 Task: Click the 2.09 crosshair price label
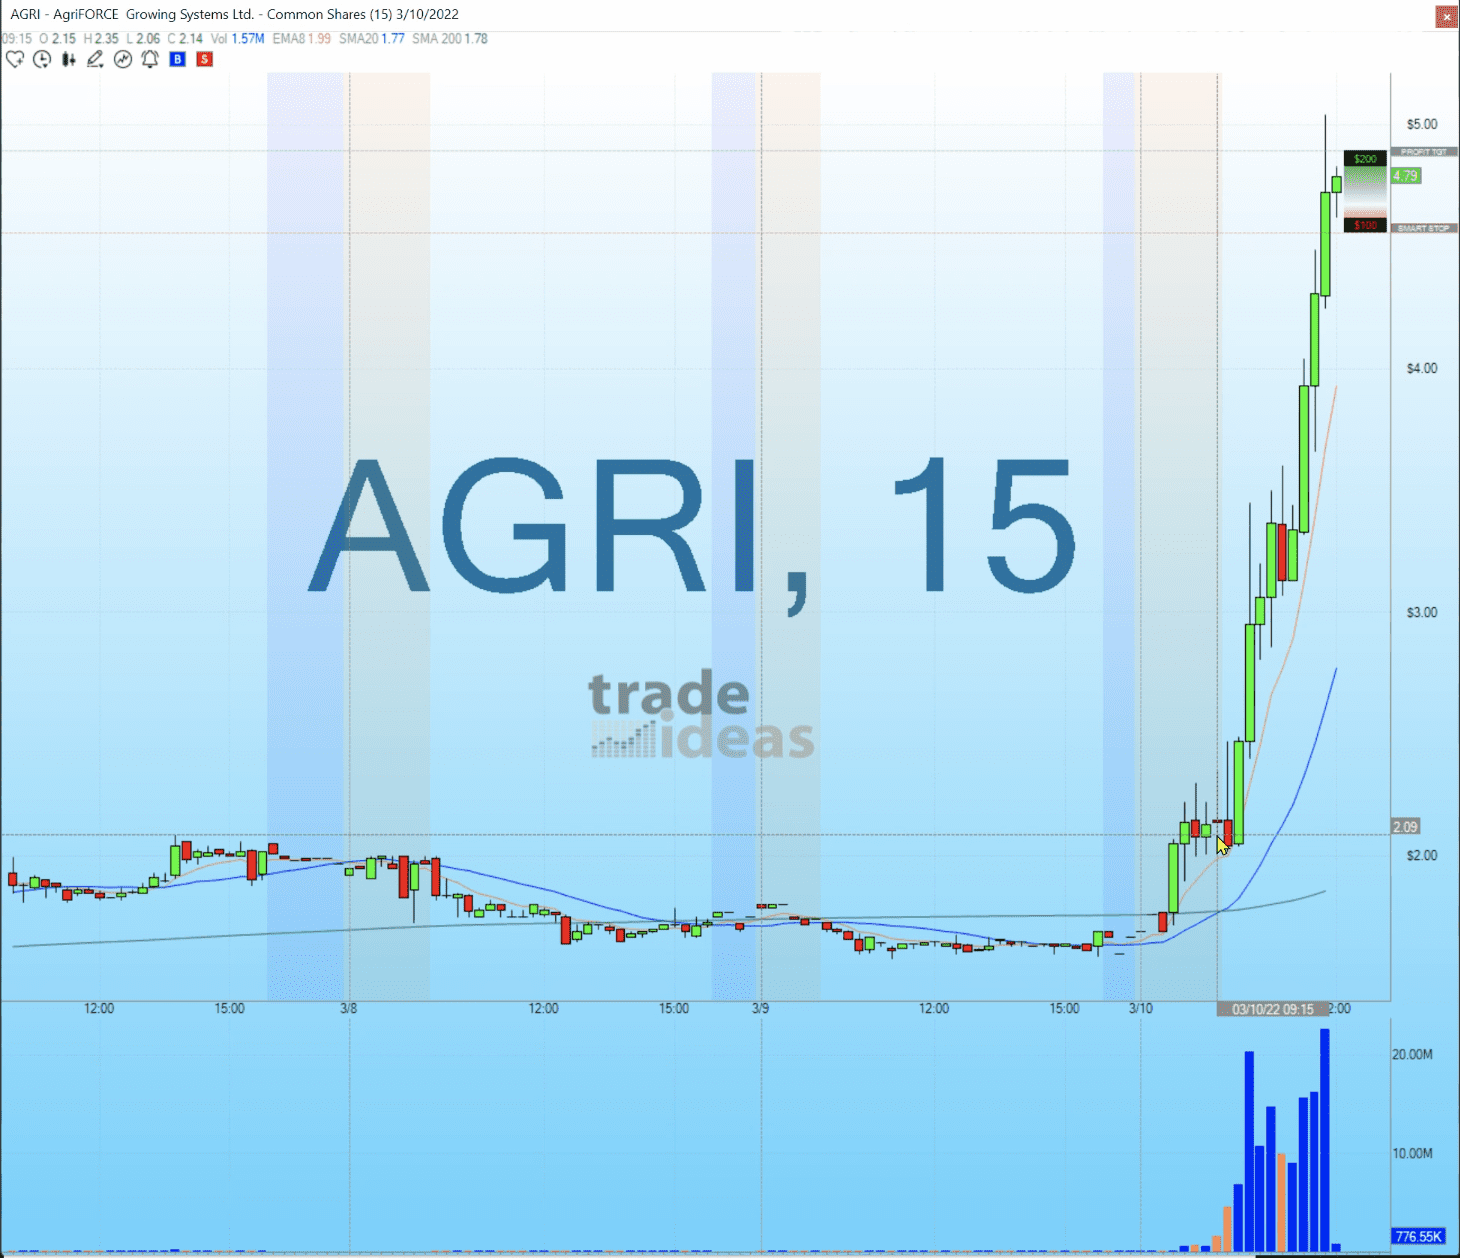pos(1405,827)
